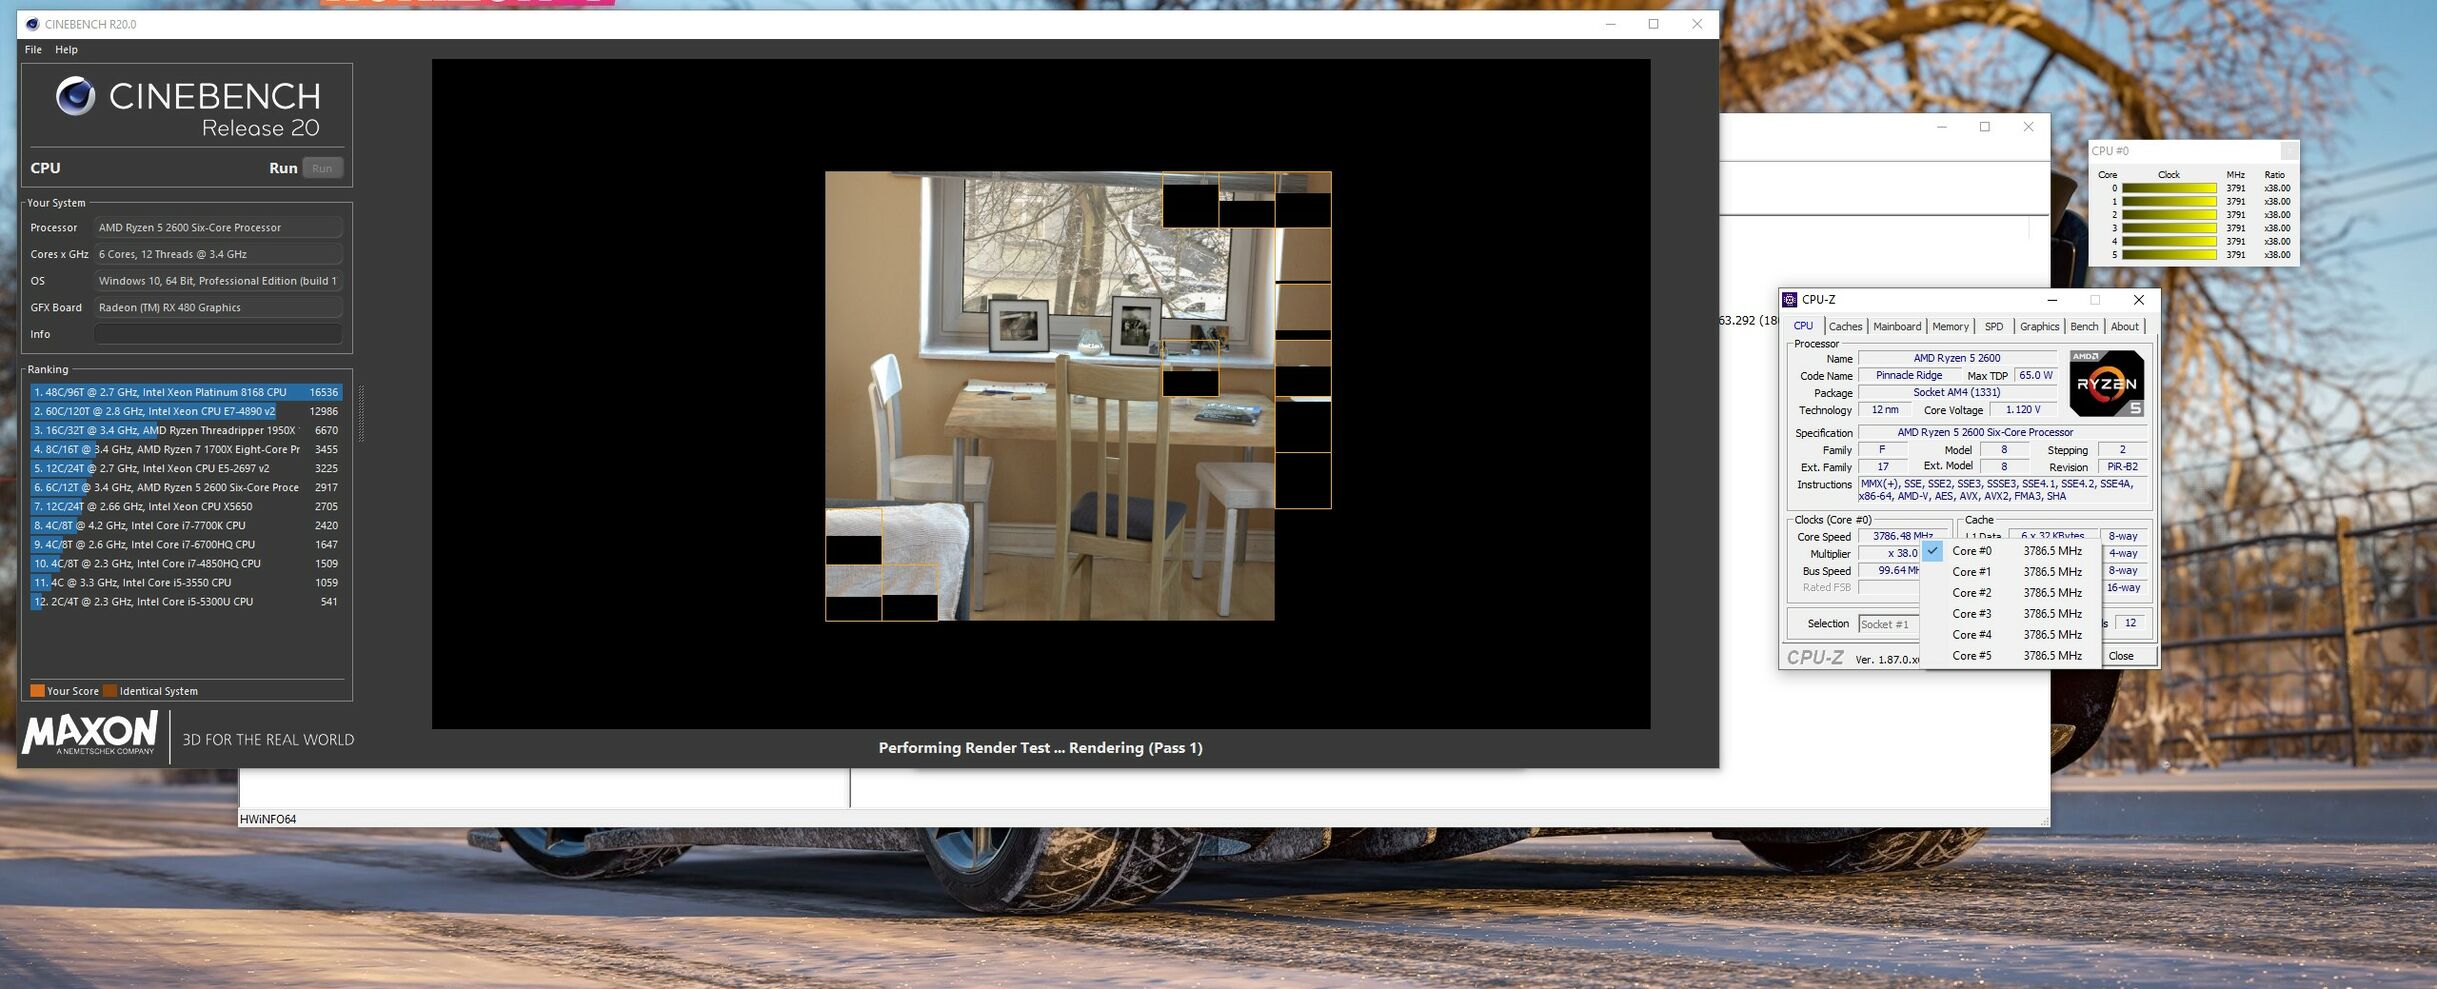
Task: Focus the Info field in Your System
Action: coord(218,334)
